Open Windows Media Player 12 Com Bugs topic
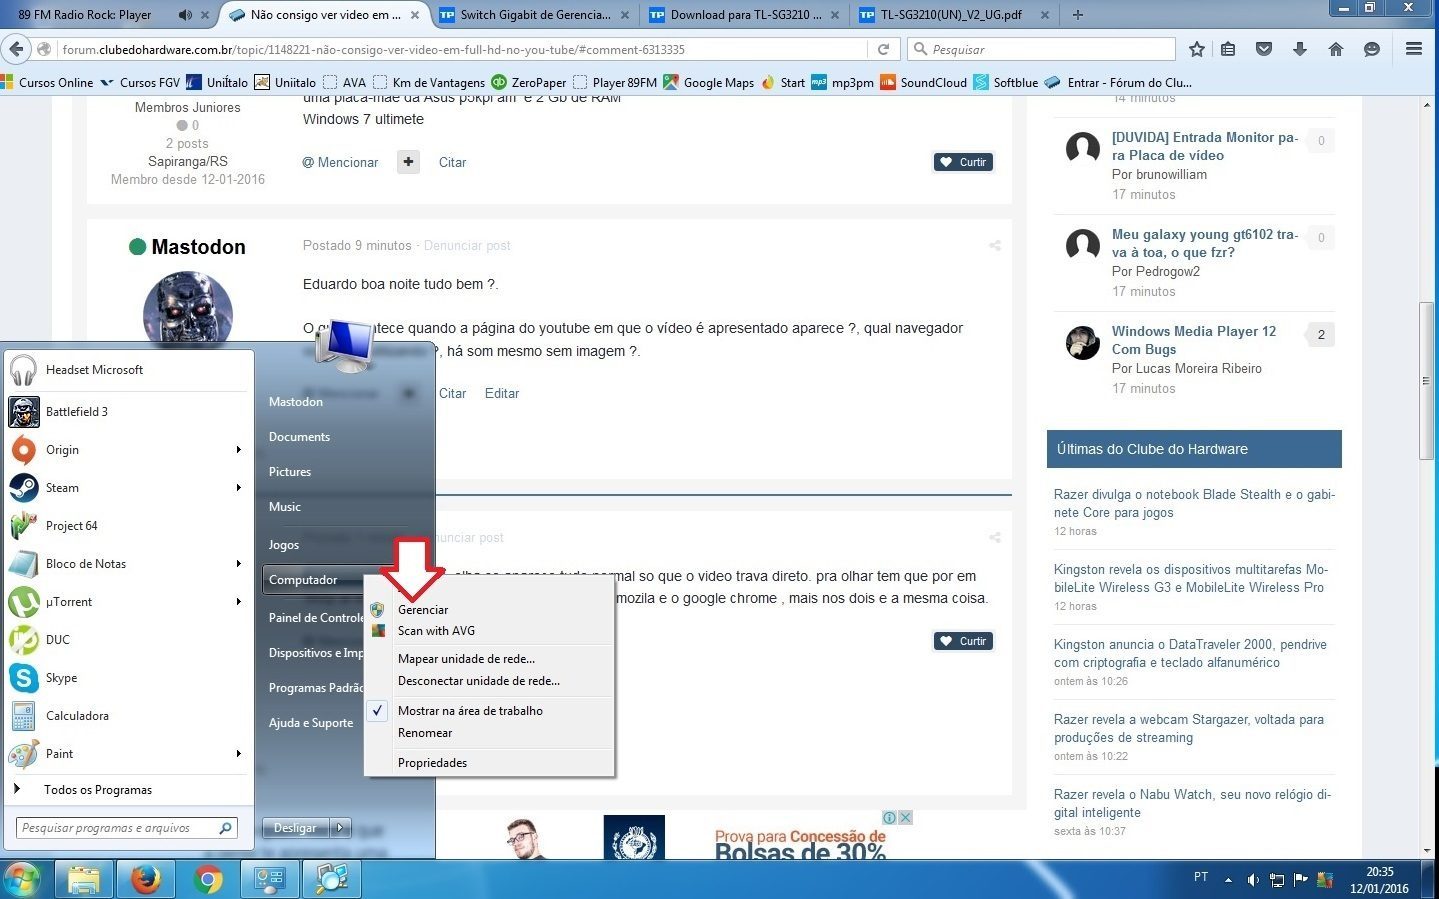This screenshot has height=899, width=1439. [1194, 340]
